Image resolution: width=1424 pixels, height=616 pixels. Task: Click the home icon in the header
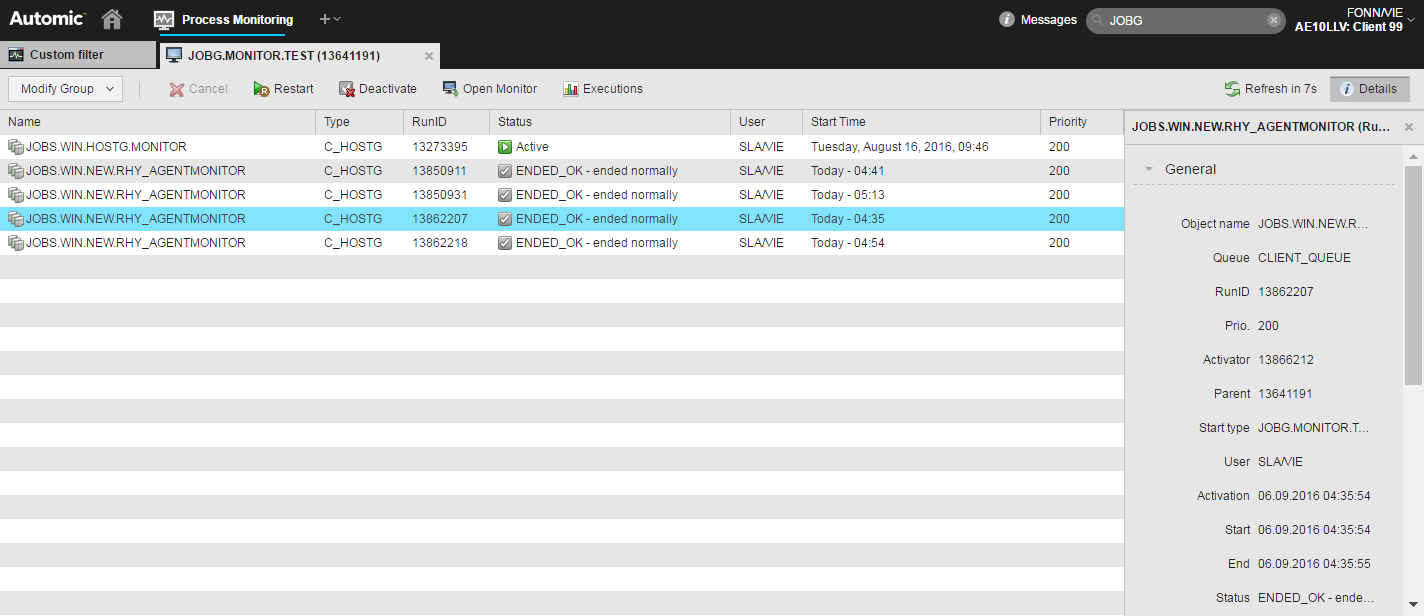[x=111, y=18]
